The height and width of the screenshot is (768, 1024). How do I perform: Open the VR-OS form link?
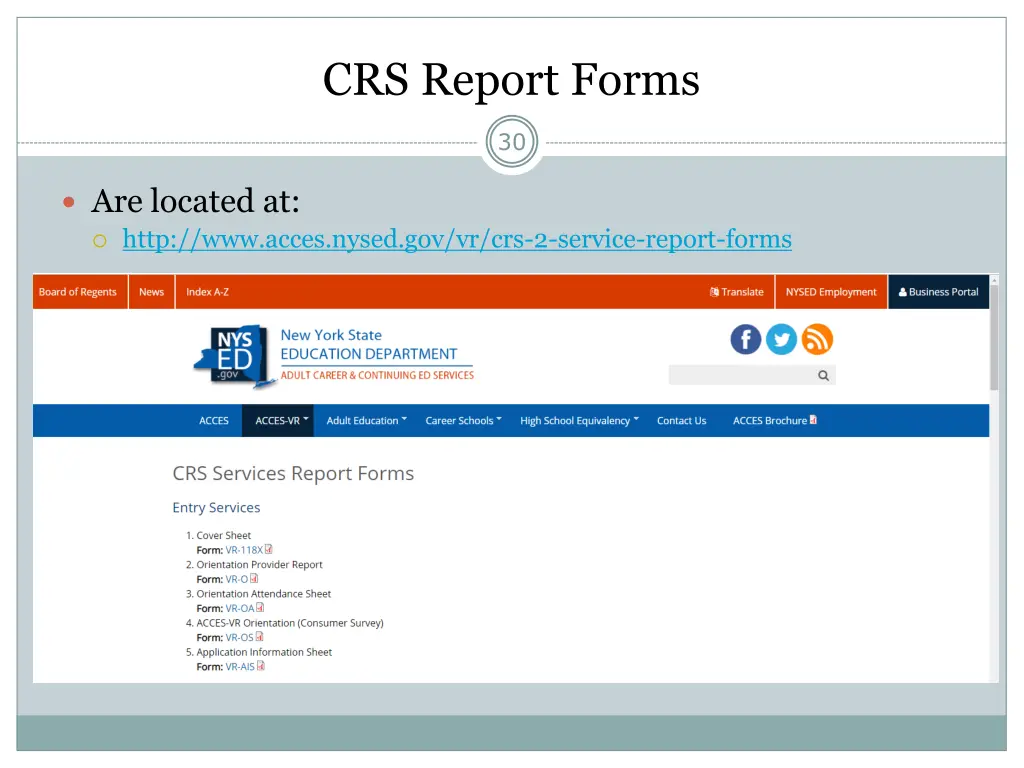tap(239, 637)
